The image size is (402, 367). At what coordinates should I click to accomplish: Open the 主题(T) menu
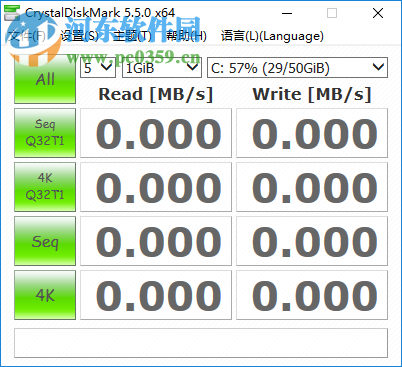(x=132, y=36)
